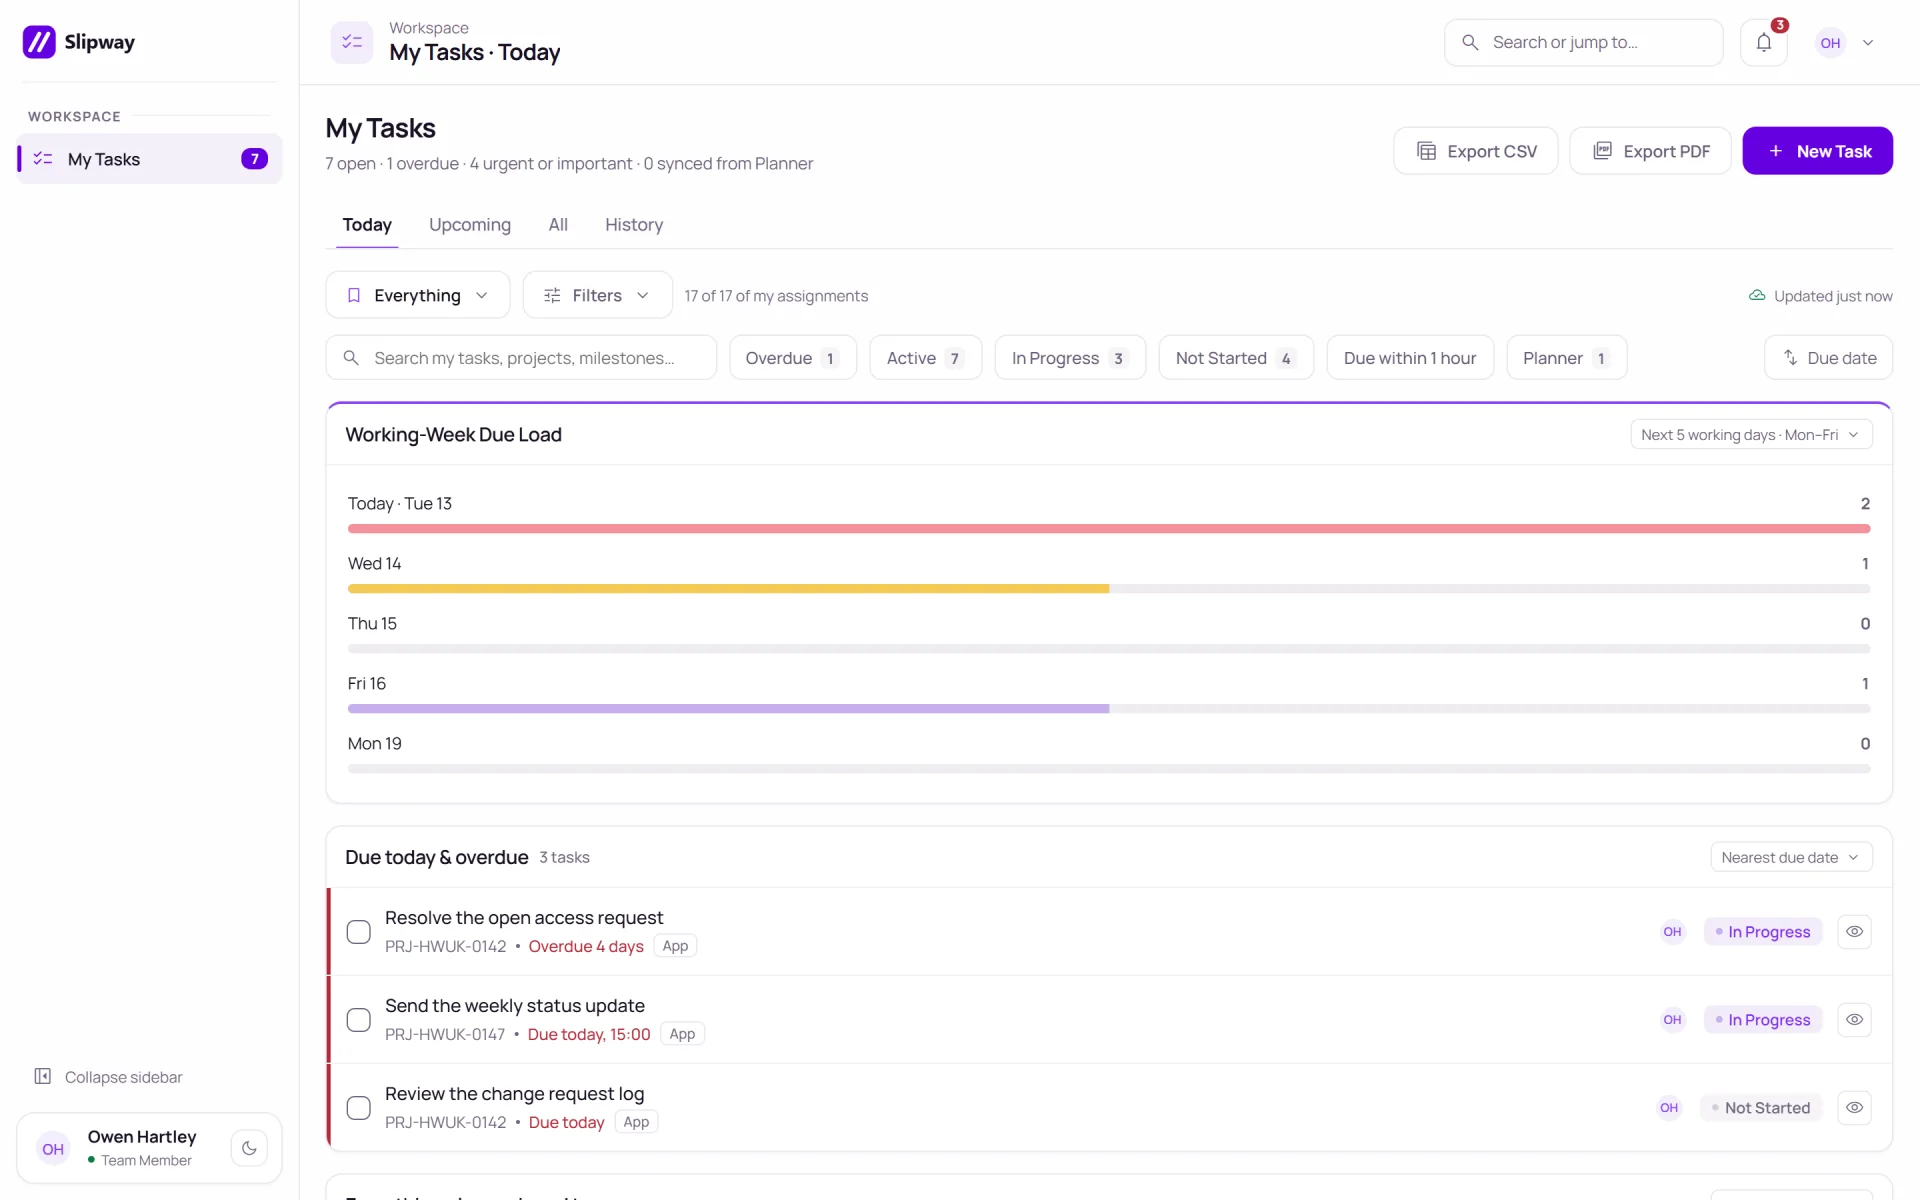This screenshot has width=1920, height=1200.
Task: Check off Resolve the open access request
Action: pyautogui.click(x=359, y=932)
